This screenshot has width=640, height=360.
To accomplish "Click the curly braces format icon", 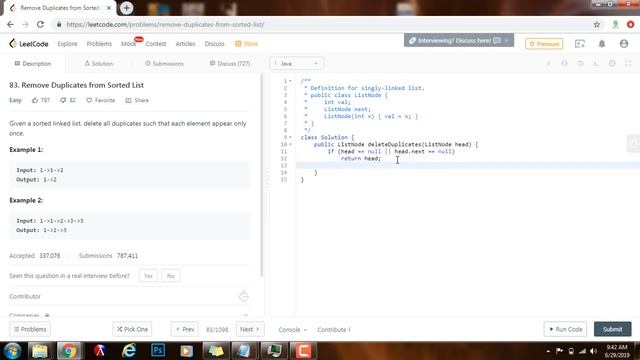I will (x=564, y=64).
